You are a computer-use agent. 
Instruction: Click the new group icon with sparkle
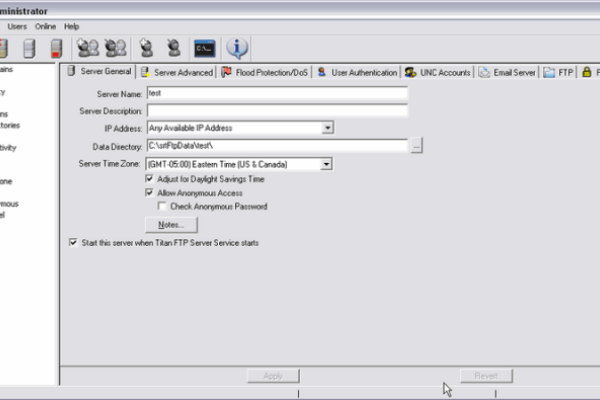coord(88,48)
